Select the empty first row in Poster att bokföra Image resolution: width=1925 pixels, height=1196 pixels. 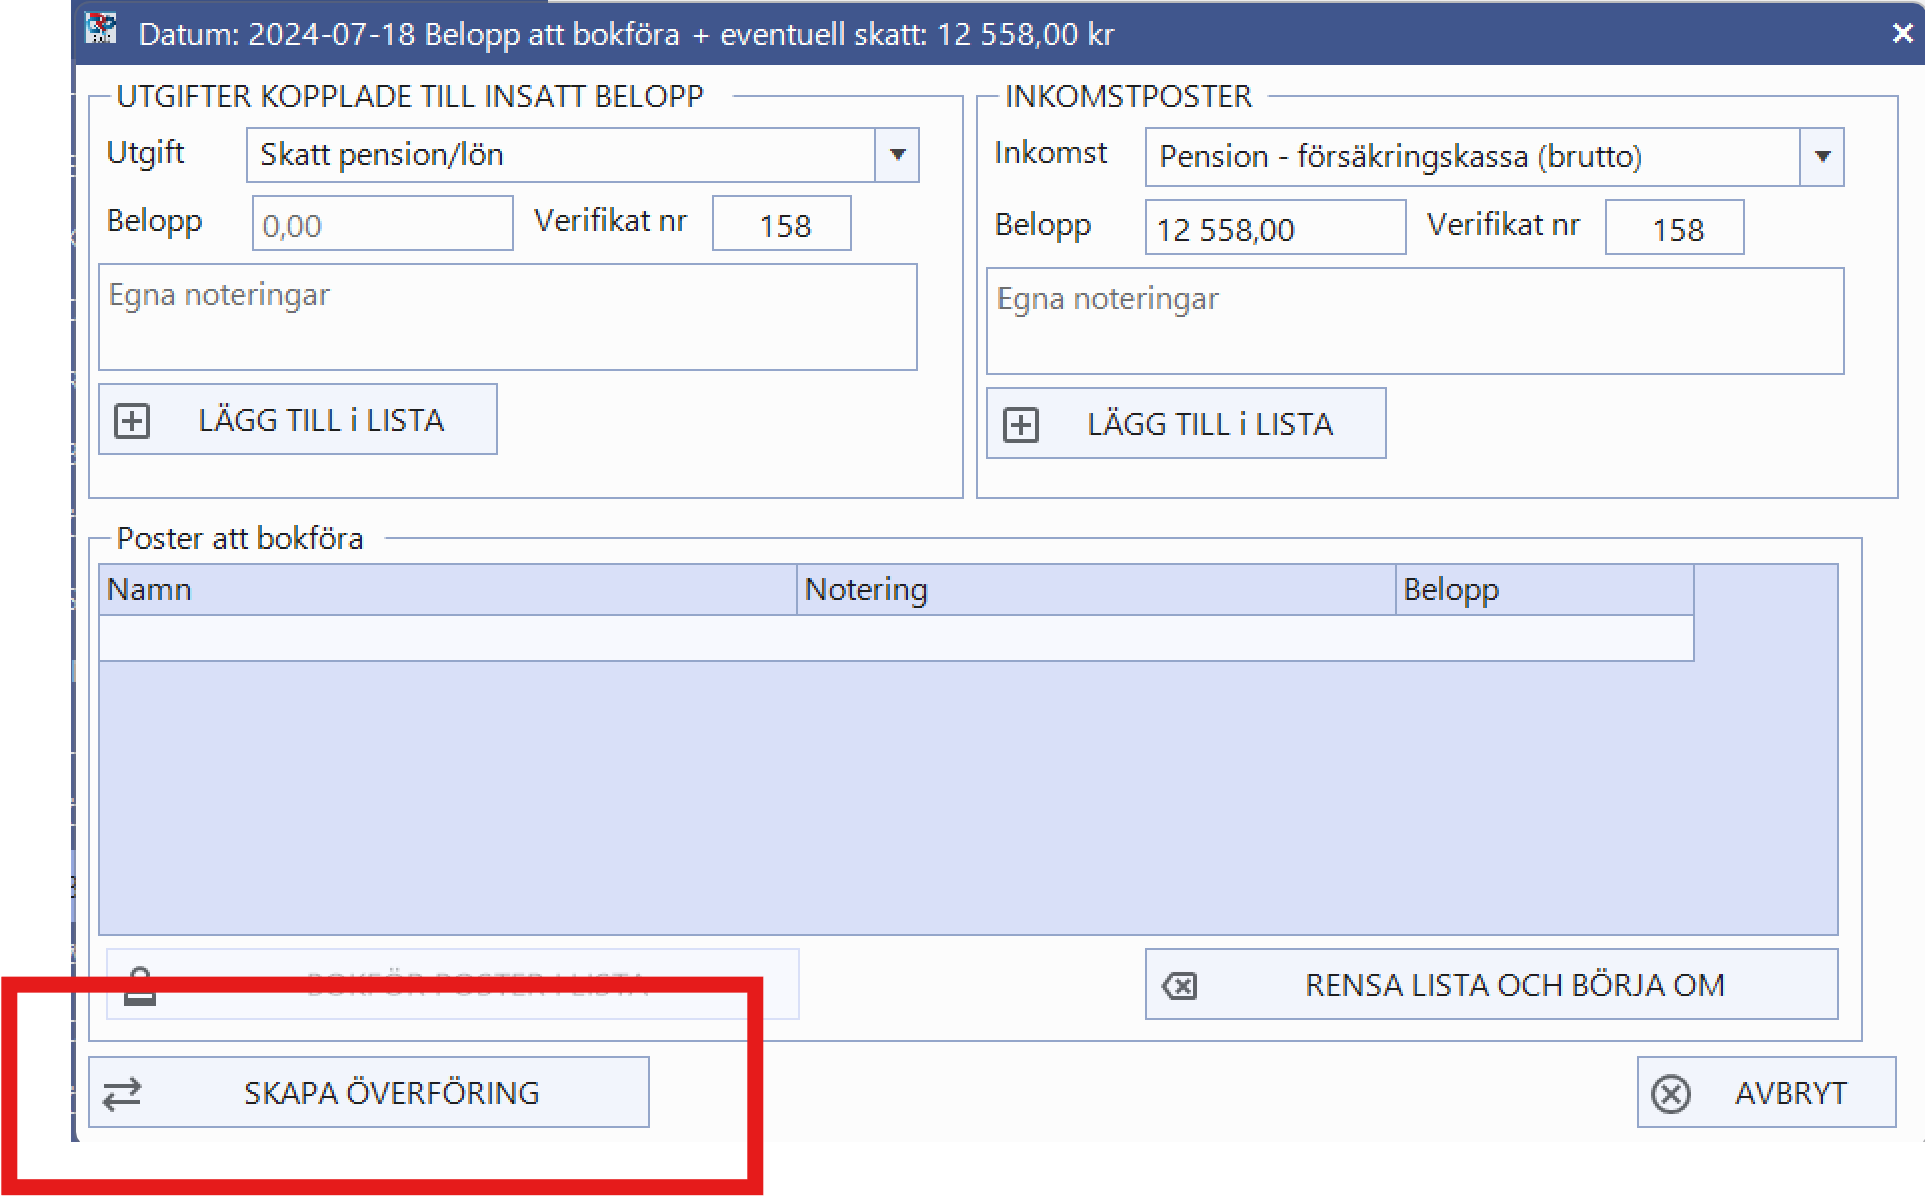coord(896,638)
